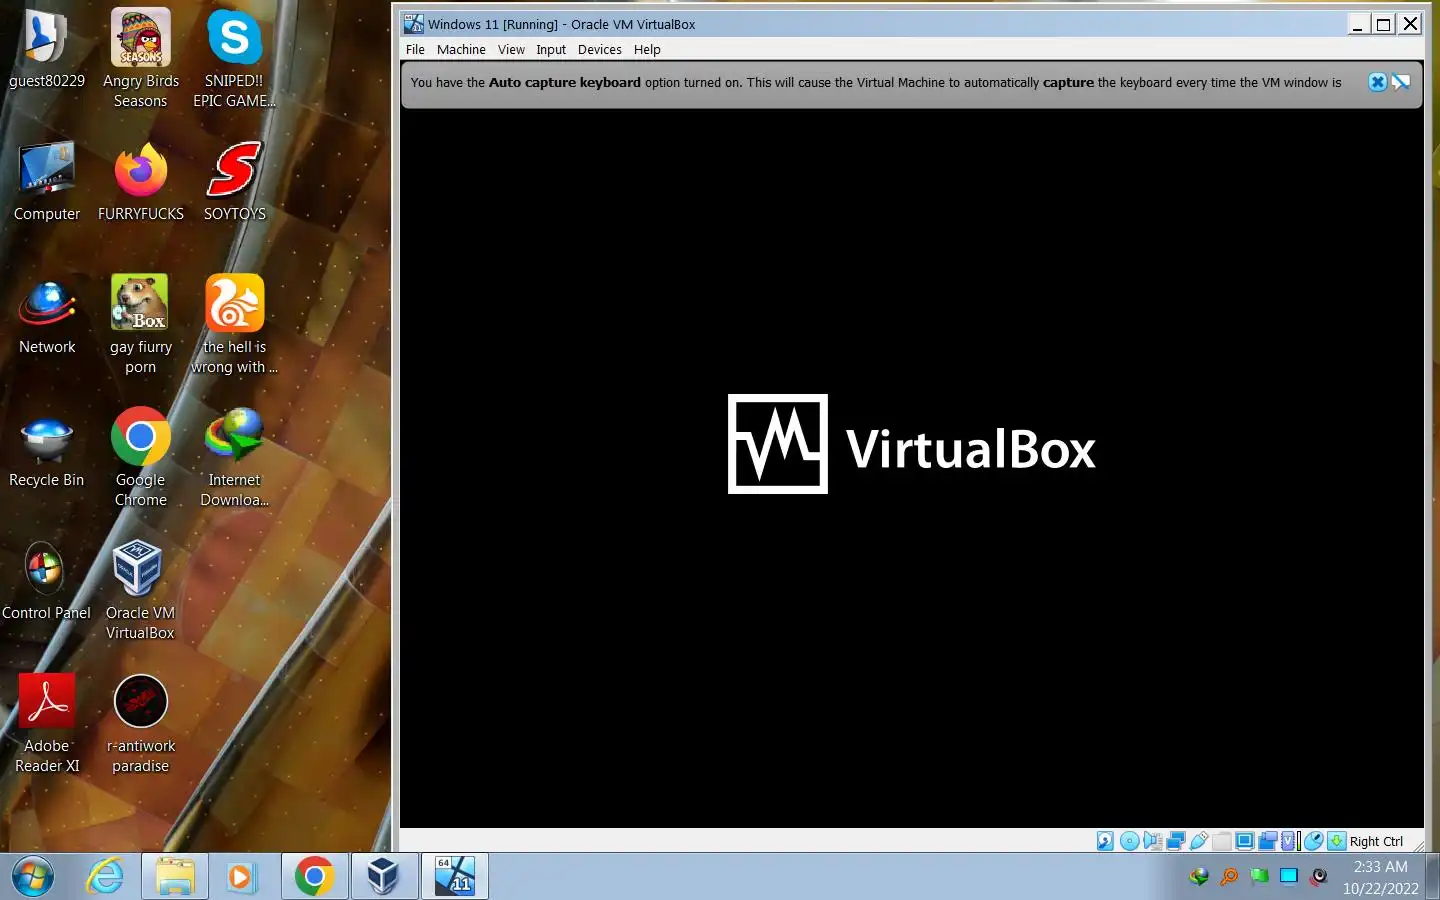This screenshot has width=1440, height=900.
Task: Select the UC Browser 'the hell is wrong with' icon
Action: pyautogui.click(x=234, y=324)
